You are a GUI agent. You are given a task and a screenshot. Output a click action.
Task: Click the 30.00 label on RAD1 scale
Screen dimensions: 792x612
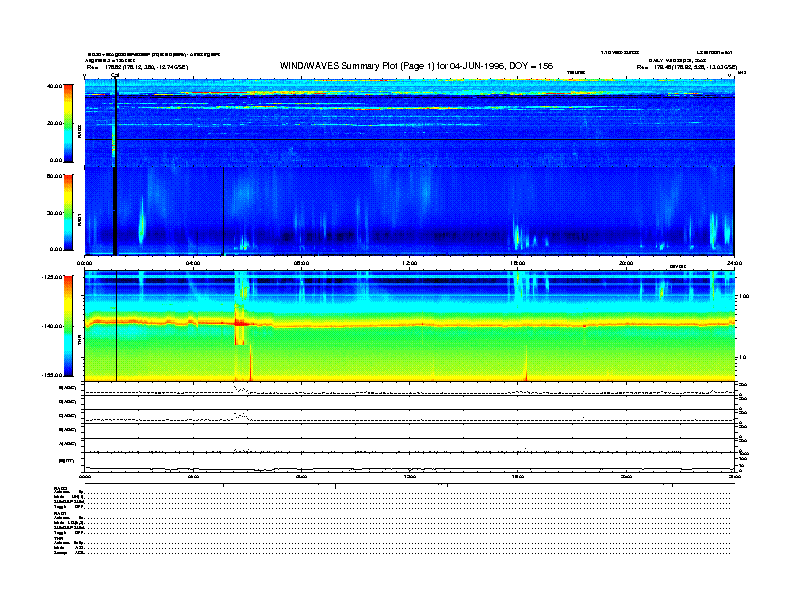point(54,213)
